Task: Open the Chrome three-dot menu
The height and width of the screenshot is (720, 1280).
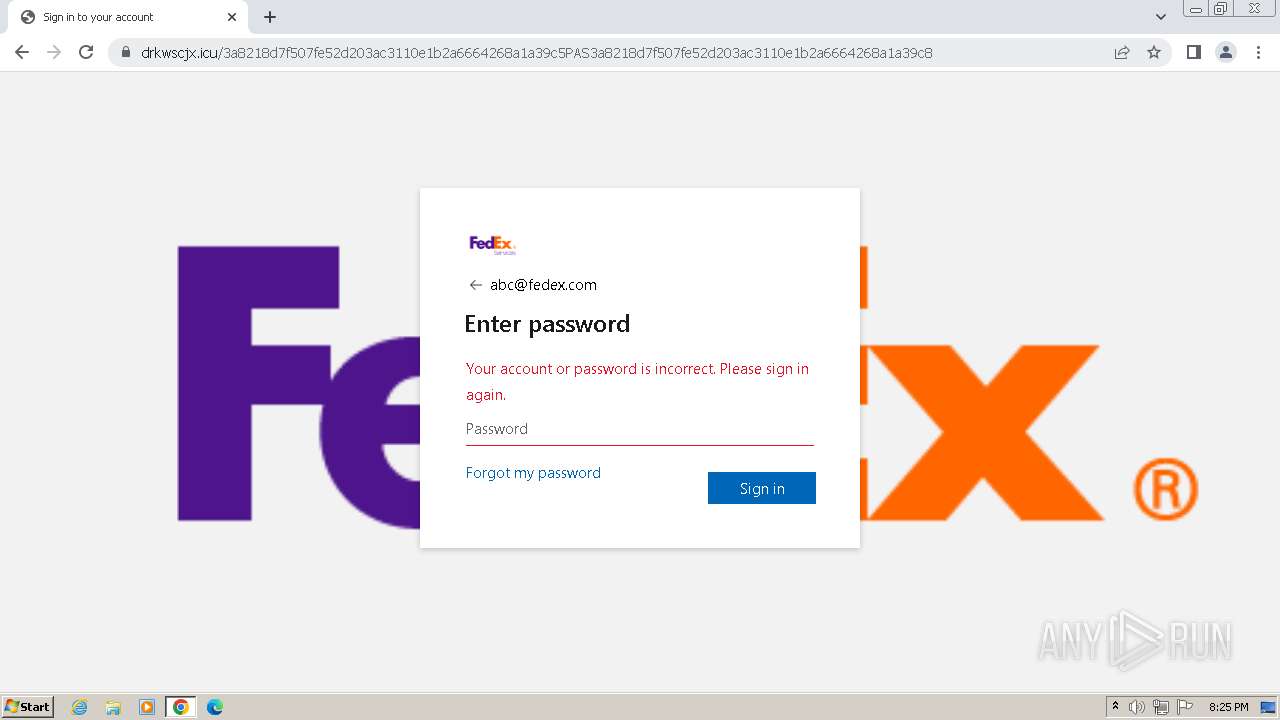Action: click(x=1258, y=52)
